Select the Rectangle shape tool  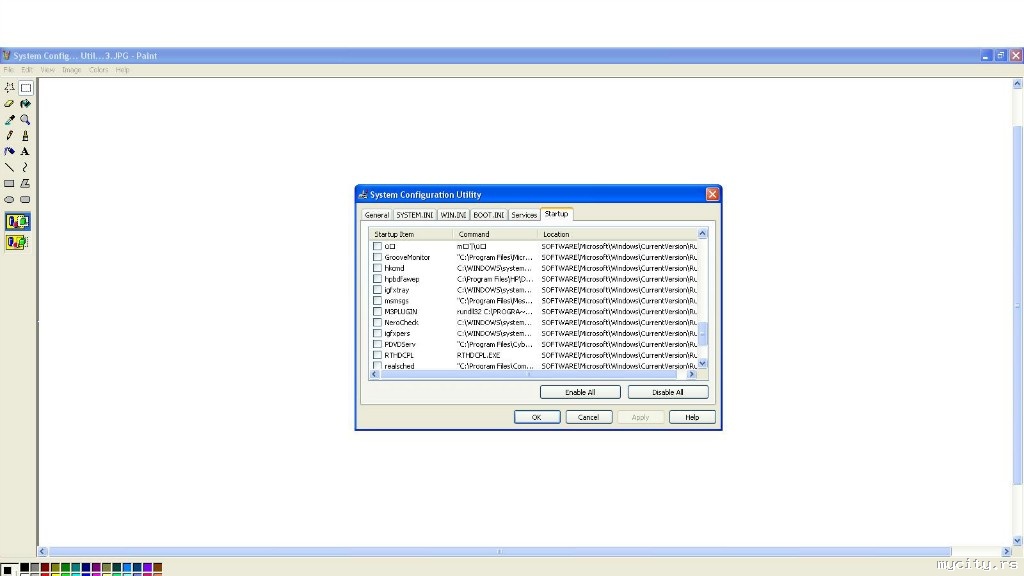pos(9,184)
